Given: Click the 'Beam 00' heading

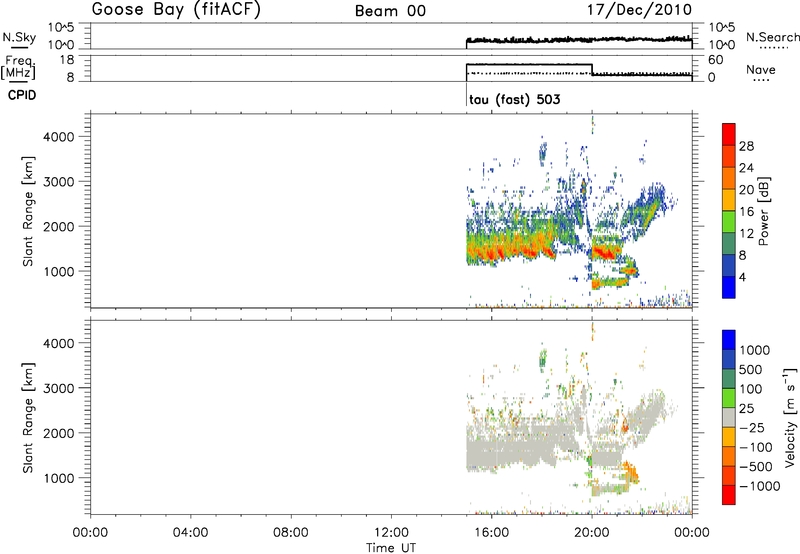Looking at the screenshot, I should pos(390,11).
